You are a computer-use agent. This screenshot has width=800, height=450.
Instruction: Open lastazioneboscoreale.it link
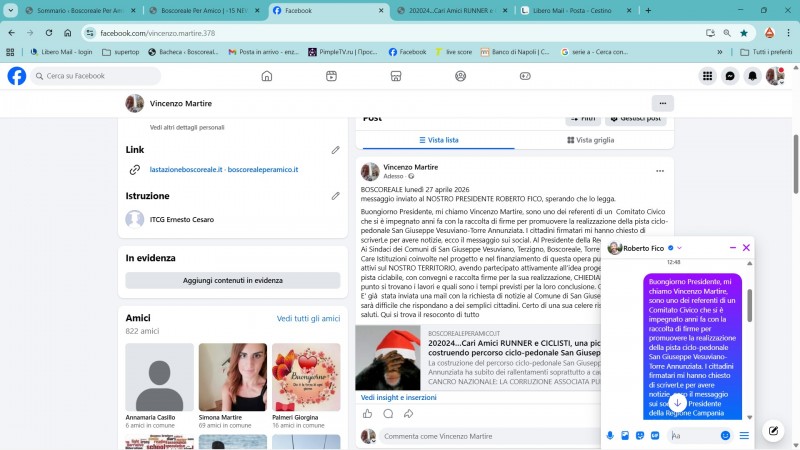pos(186,169)
